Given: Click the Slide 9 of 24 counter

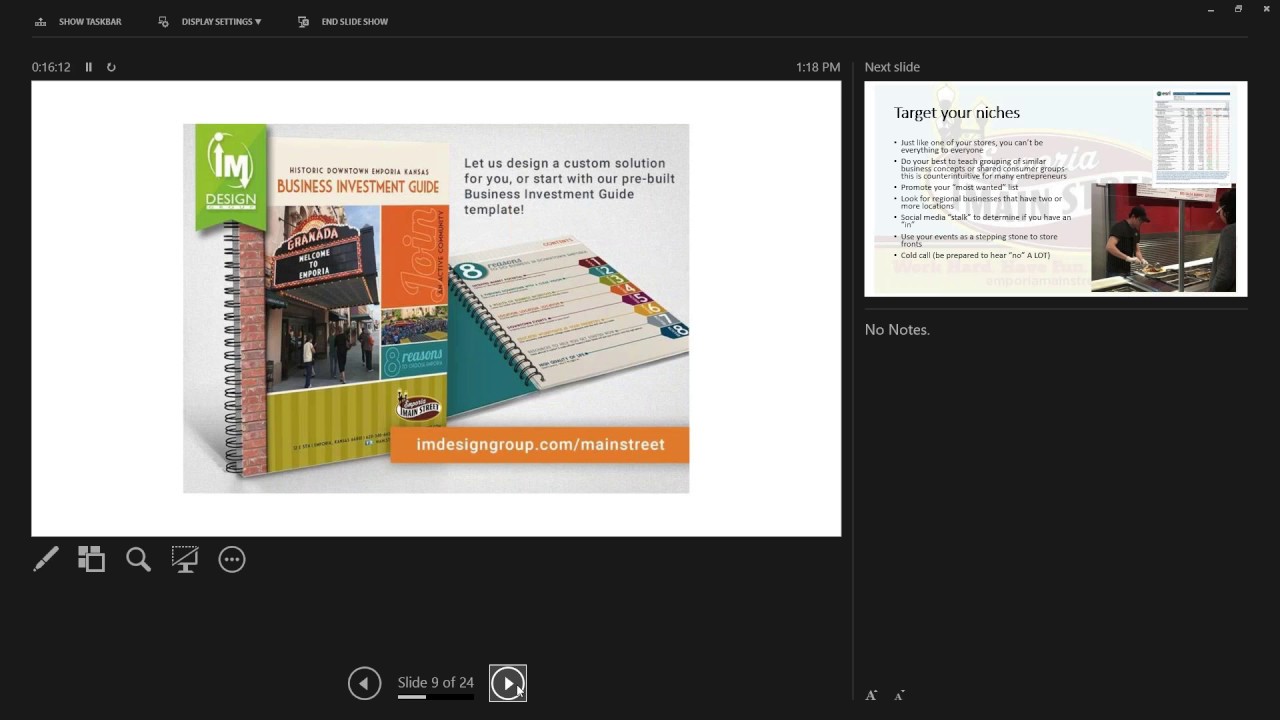Looking at the screenshot, I should [x=436, y=682].
